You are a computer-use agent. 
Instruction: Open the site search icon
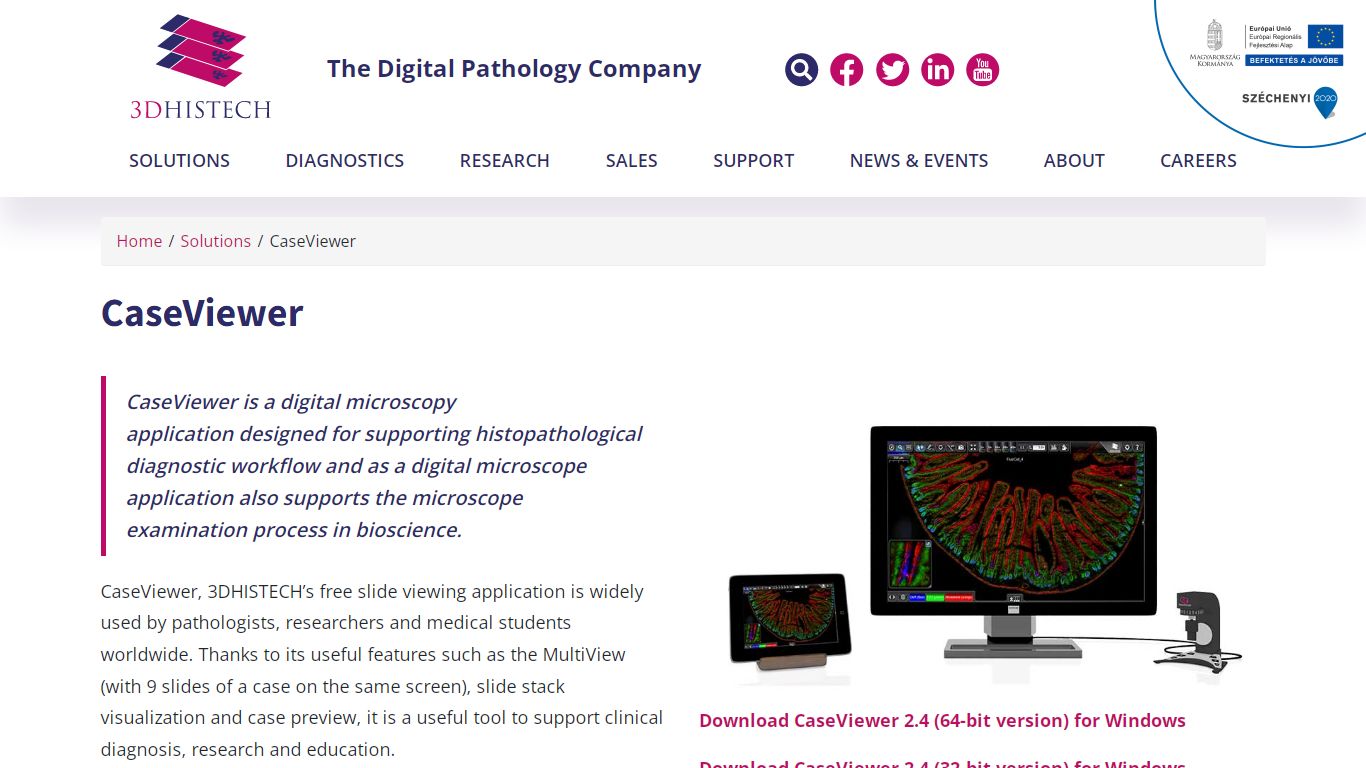pyautogui.click(x=801, y=70)
